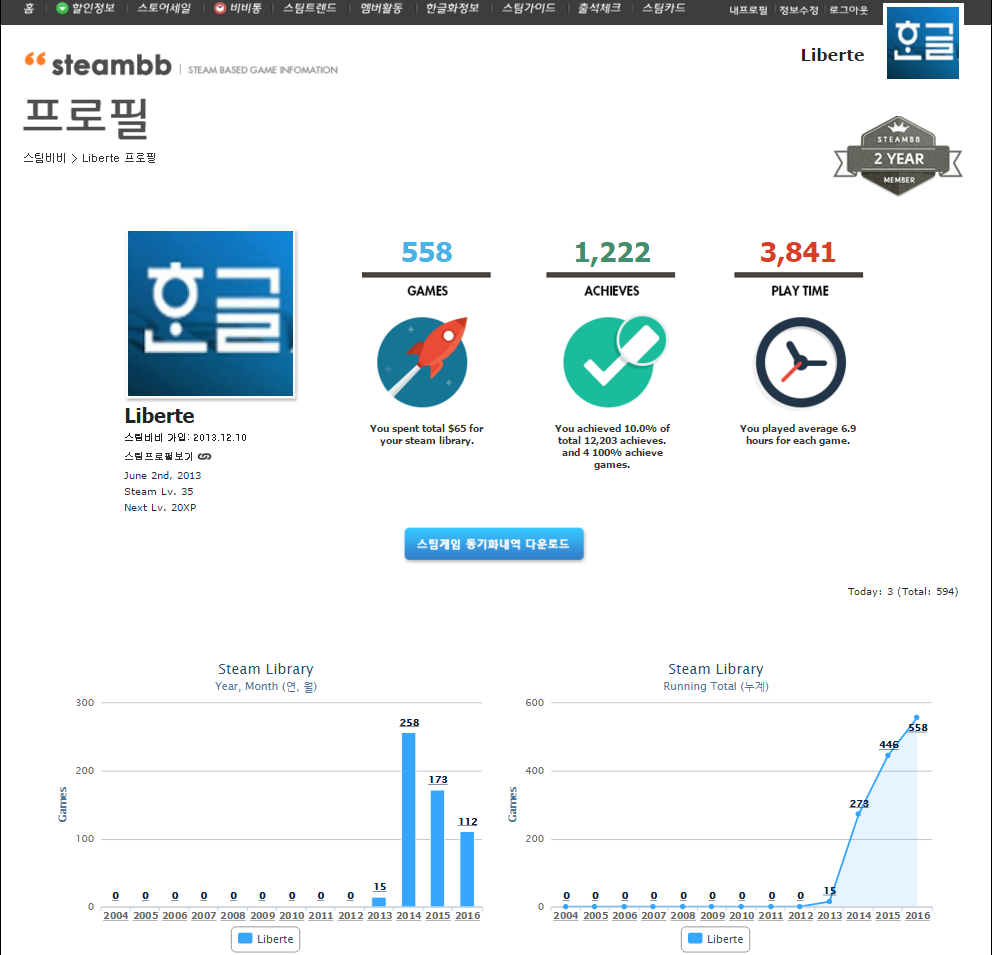Image resolution: width=992 pixels, height=955 pixels.
Task: Click the 2014 bar labeled 258
Action: click(409, 819)
